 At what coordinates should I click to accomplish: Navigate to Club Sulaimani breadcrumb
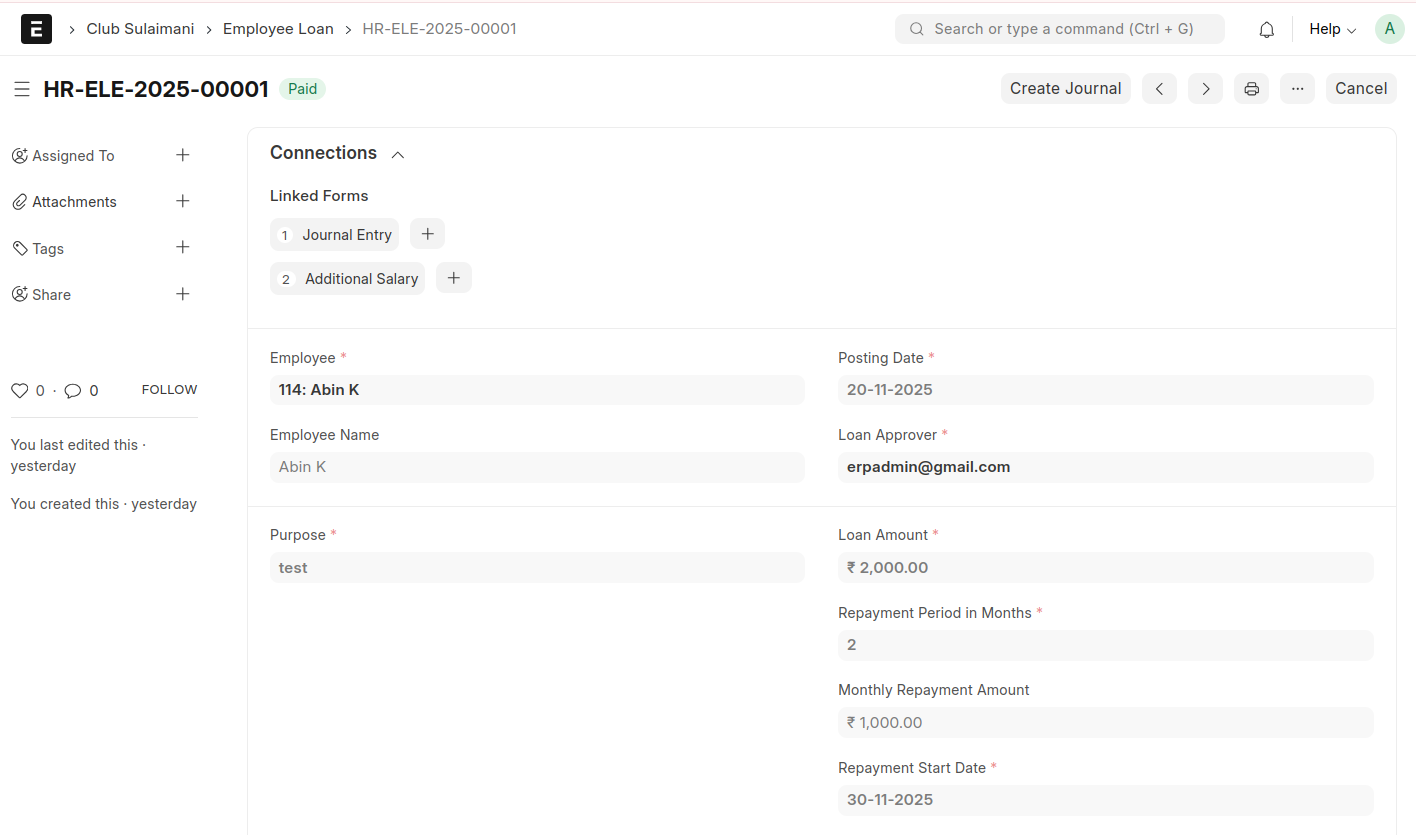coord(140,29)
